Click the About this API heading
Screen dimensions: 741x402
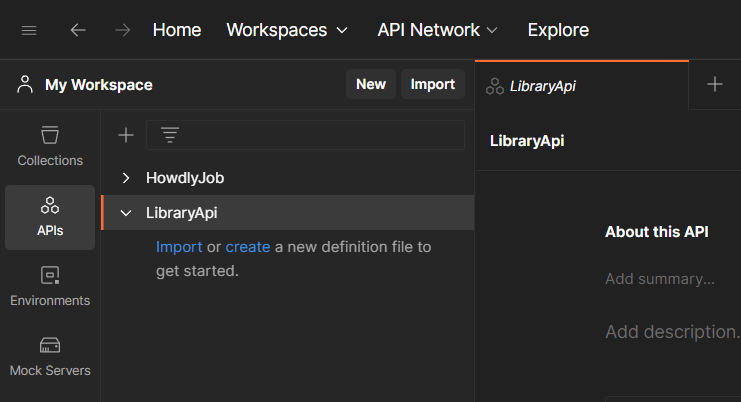pos(657,232)
